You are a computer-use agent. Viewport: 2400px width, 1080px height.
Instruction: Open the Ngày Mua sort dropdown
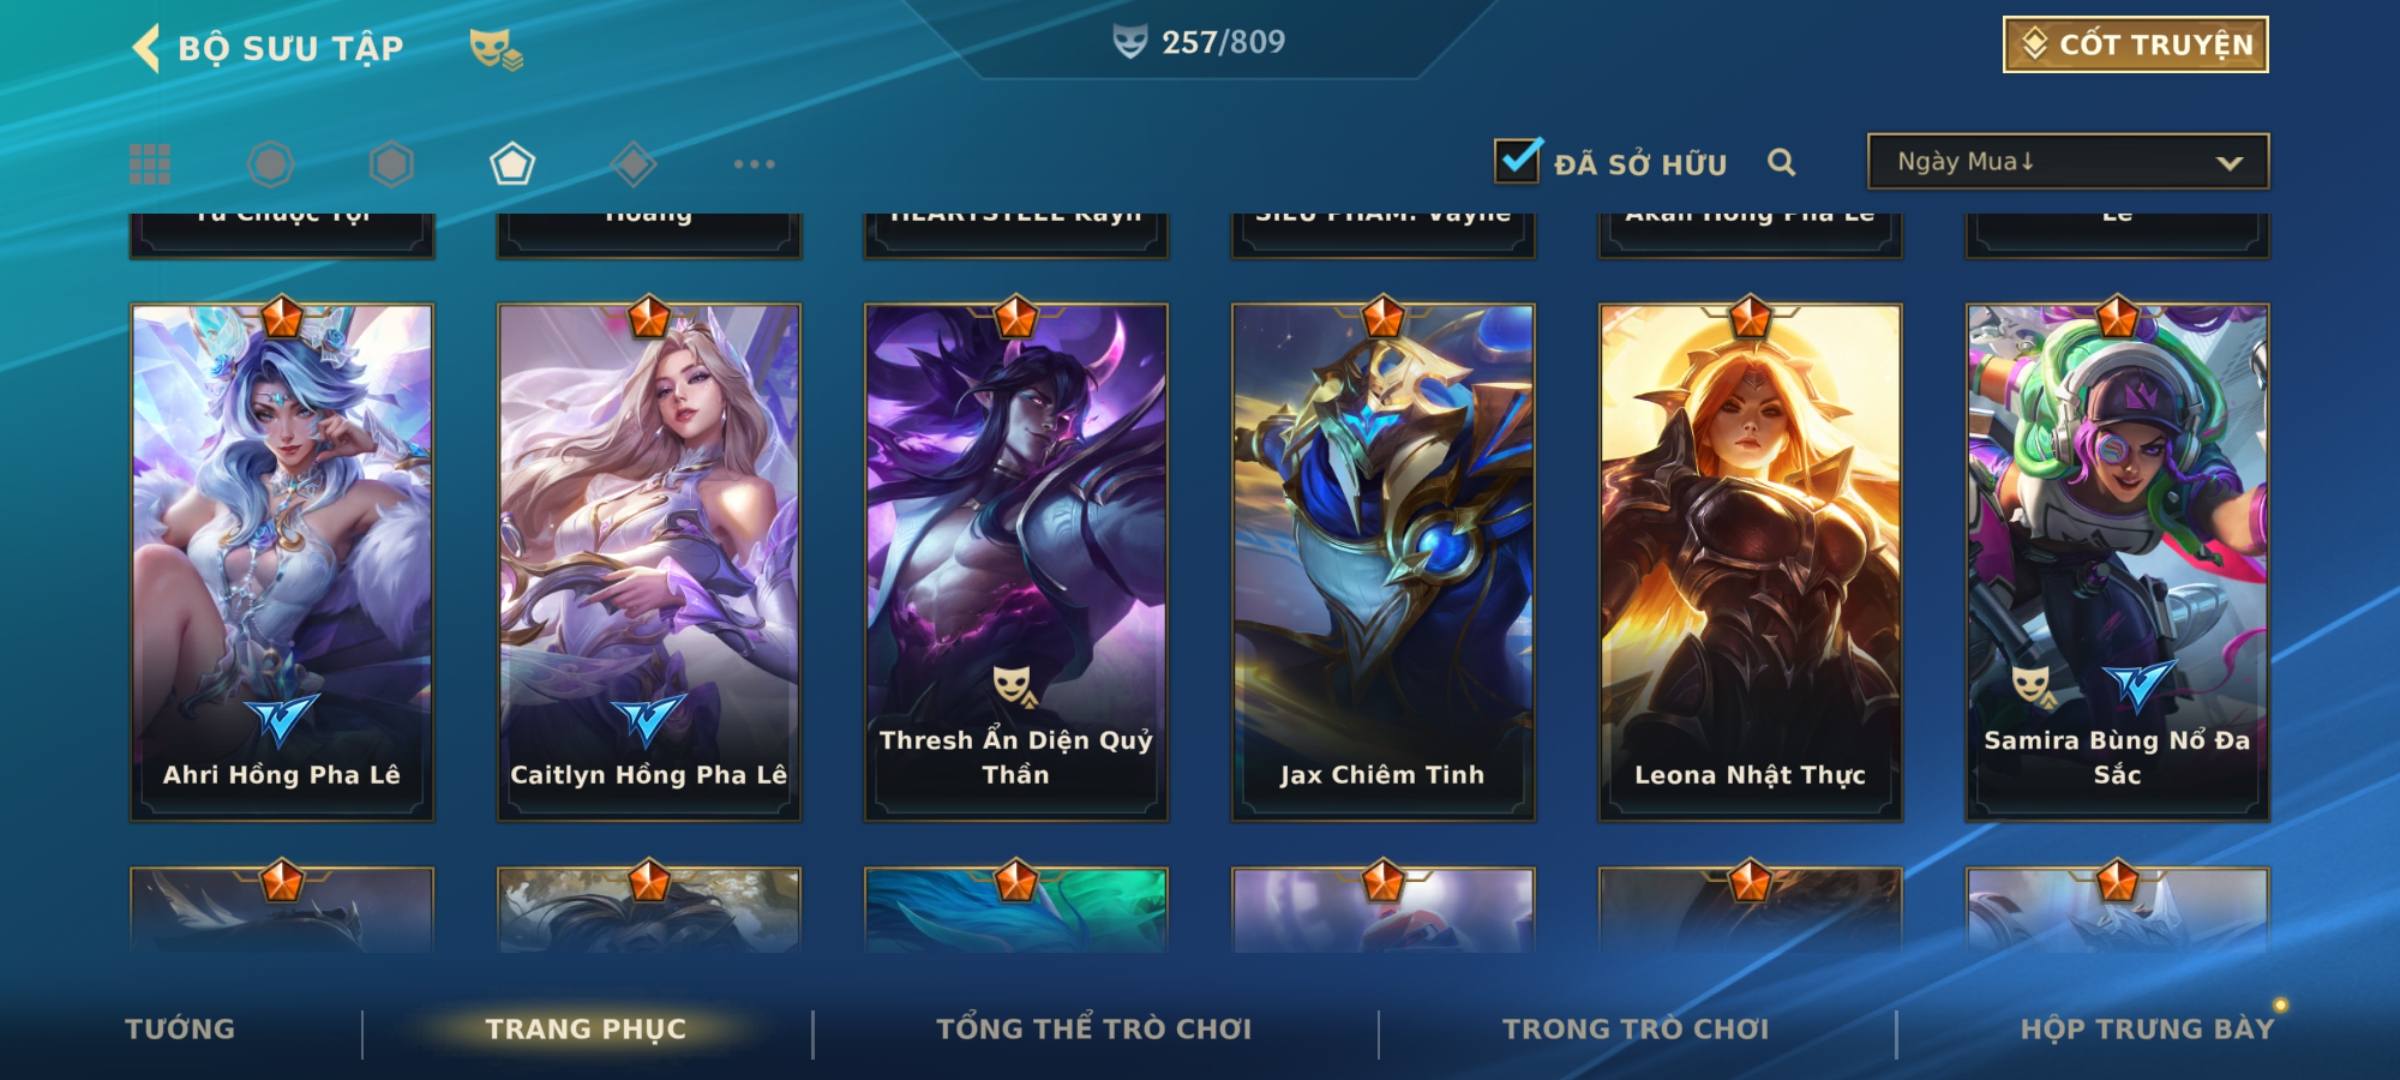[x=2068, y=161]
